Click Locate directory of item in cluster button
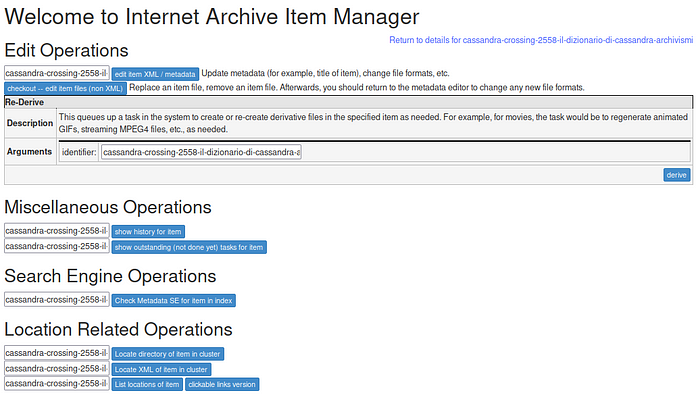This screenshot has width=700, height=399. [167, 354]
